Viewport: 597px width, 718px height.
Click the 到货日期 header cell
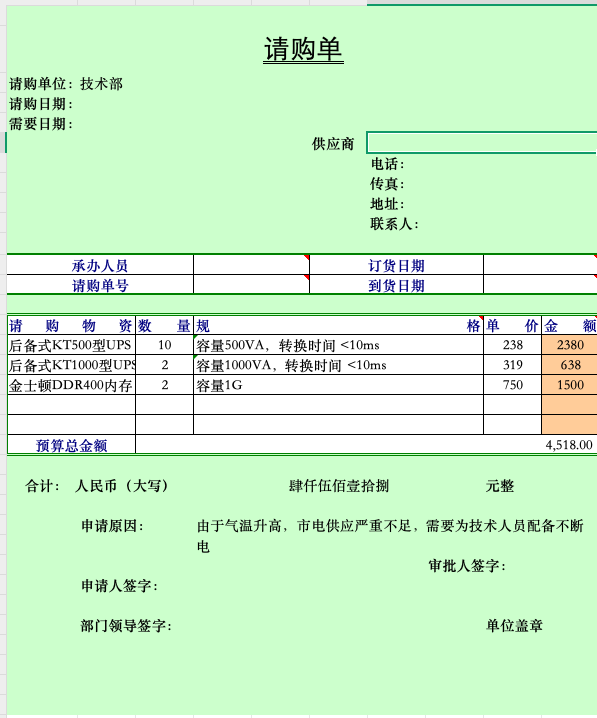click(x=396, y=284)
